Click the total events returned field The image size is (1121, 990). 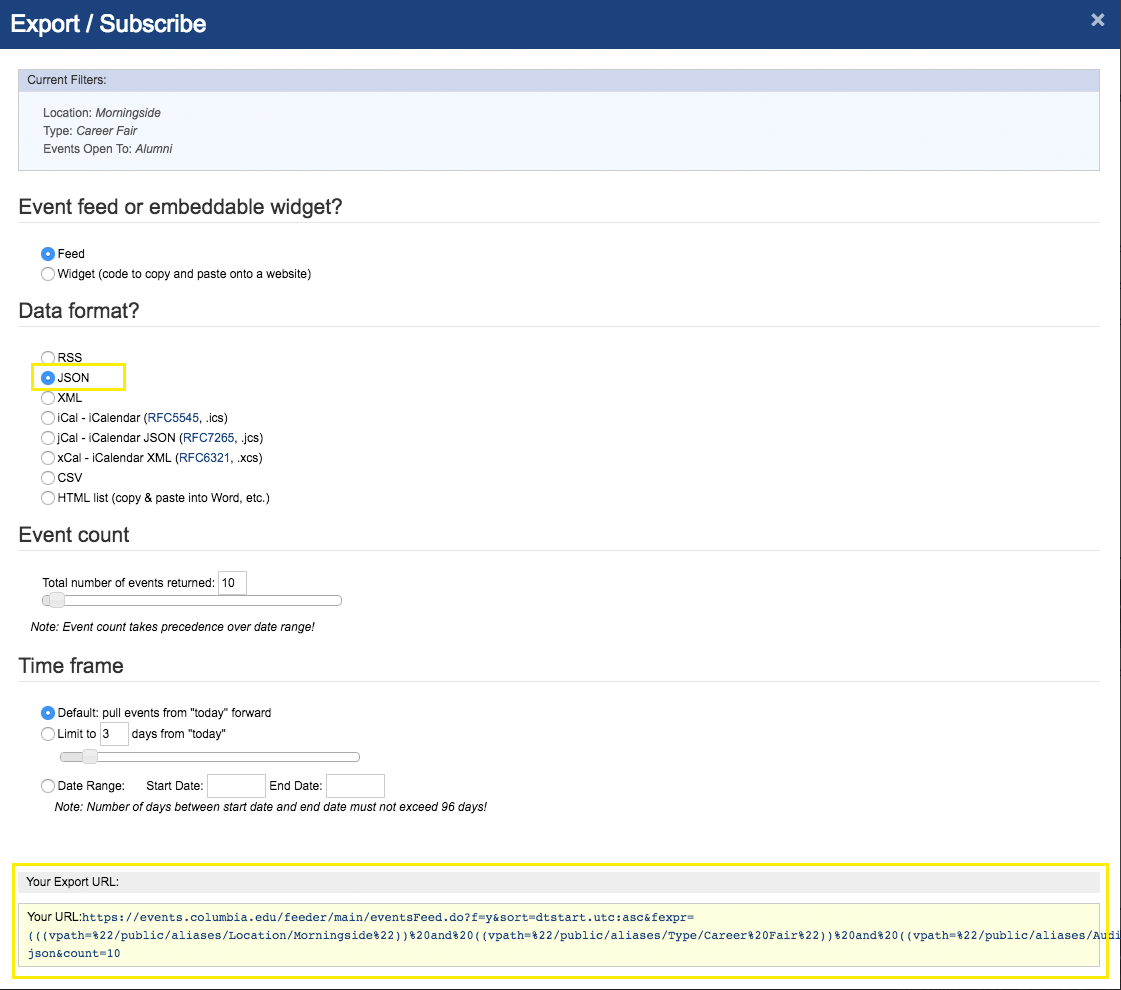(232, 583)
